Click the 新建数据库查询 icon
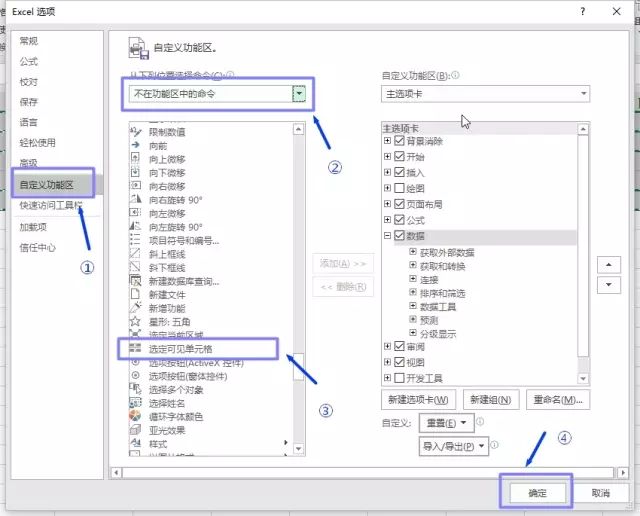Image resolution: width=640 pixels, height=516 pixels. [x=135, y=281]
